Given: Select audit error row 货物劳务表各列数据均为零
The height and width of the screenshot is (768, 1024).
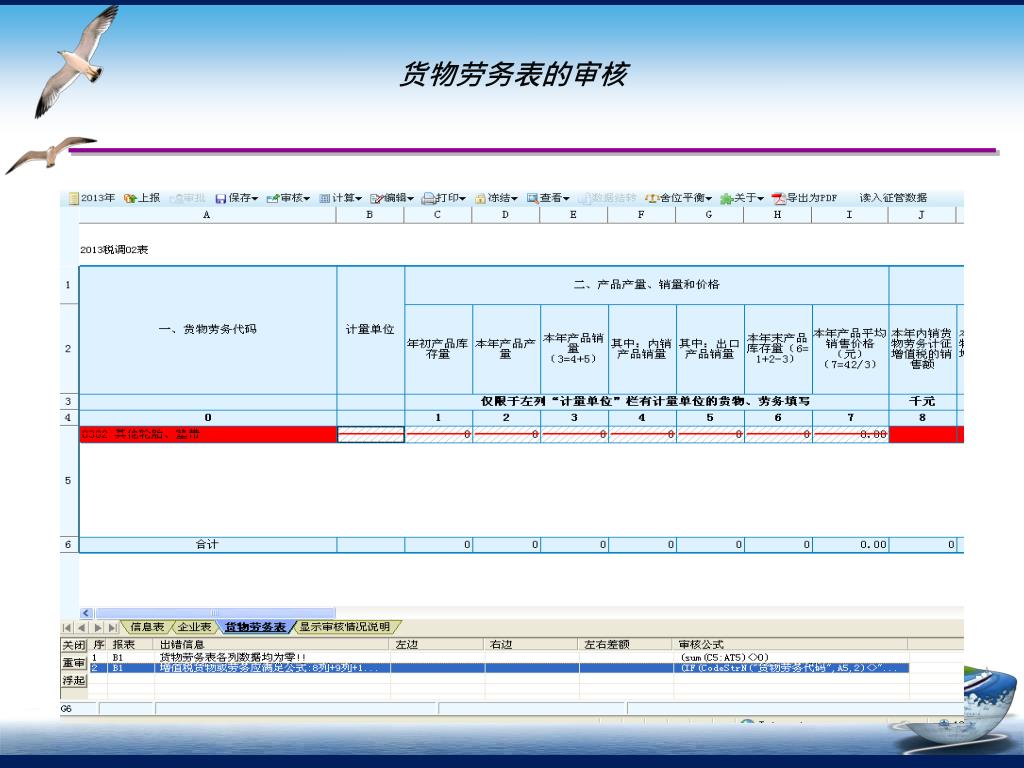Looking at the screenshot, I should pos(498,657).
